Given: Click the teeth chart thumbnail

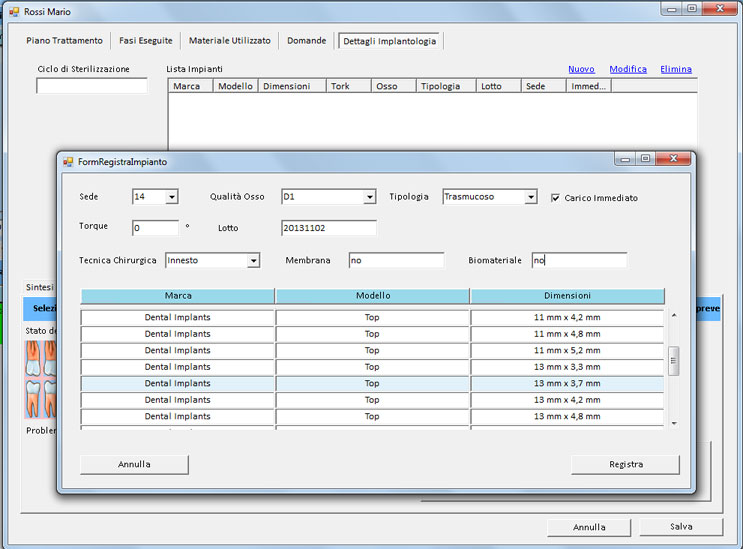Looking at the screenshot, I should pyautogui.click(x=40, y=378).
